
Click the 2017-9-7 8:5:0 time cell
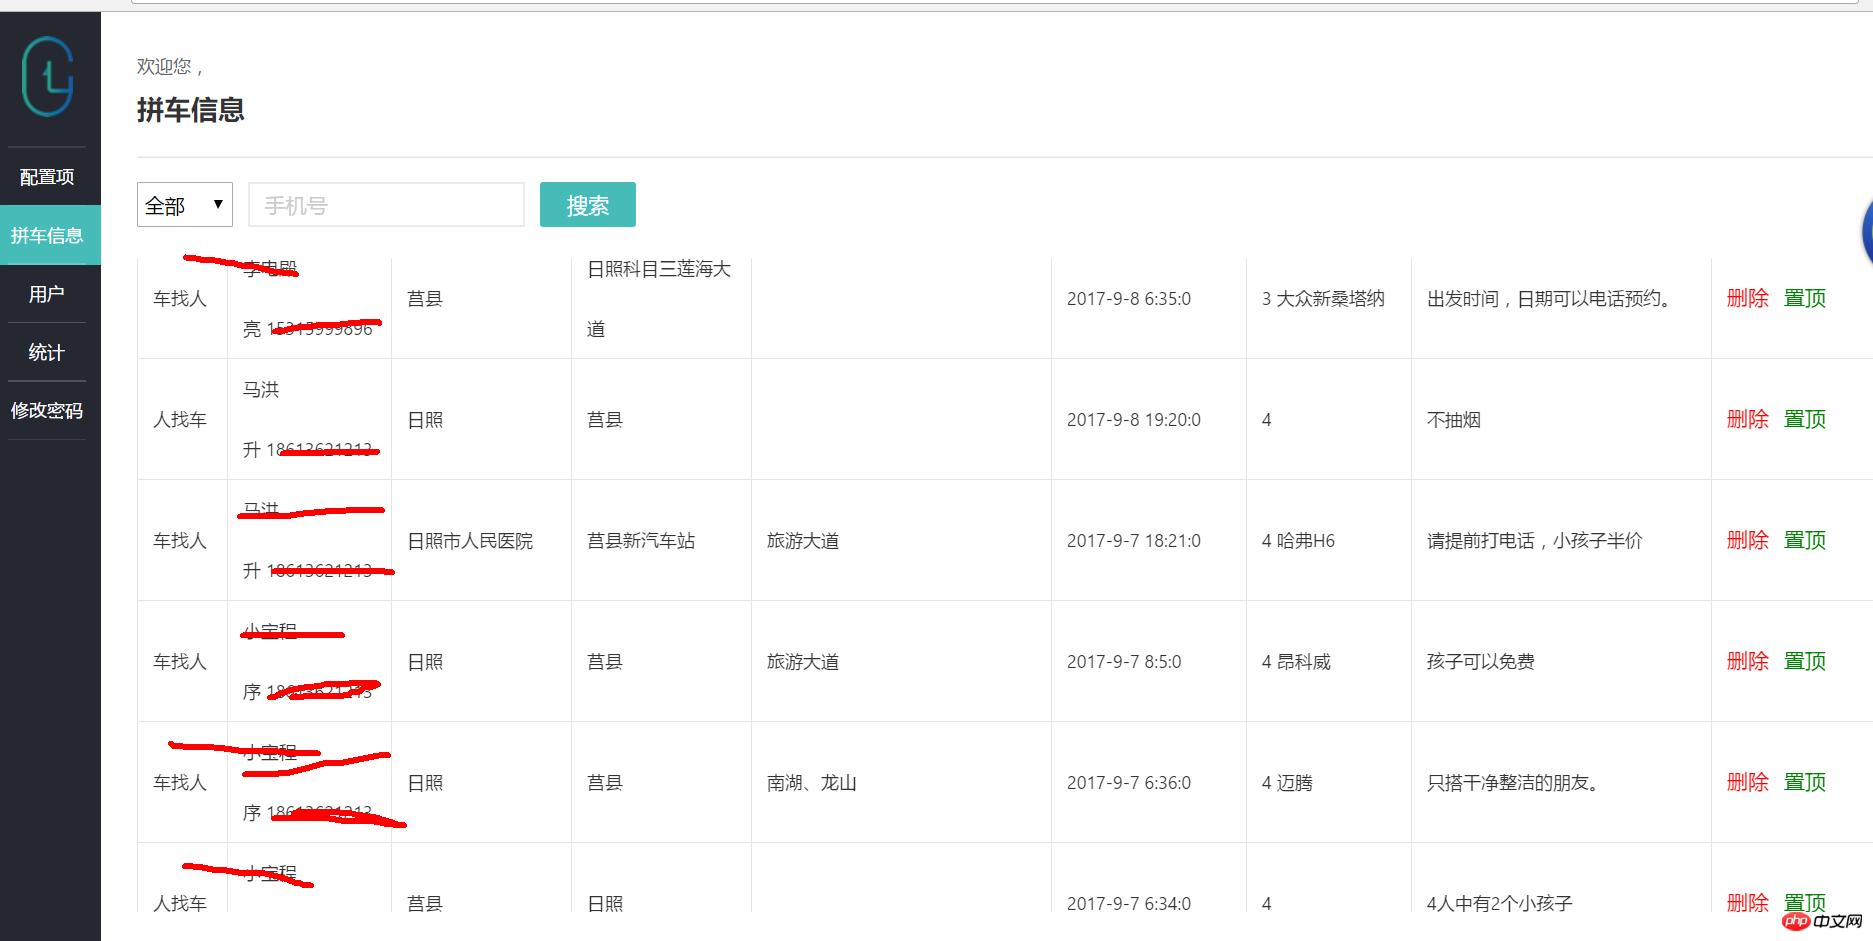click(x=1124, y=662)
